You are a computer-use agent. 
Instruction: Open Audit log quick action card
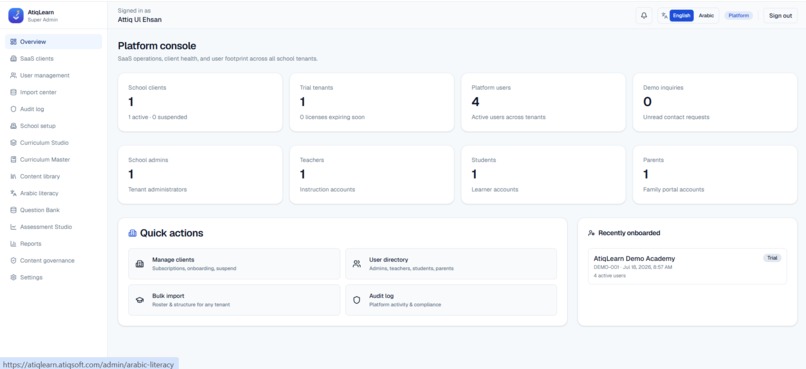coord(451,300)
